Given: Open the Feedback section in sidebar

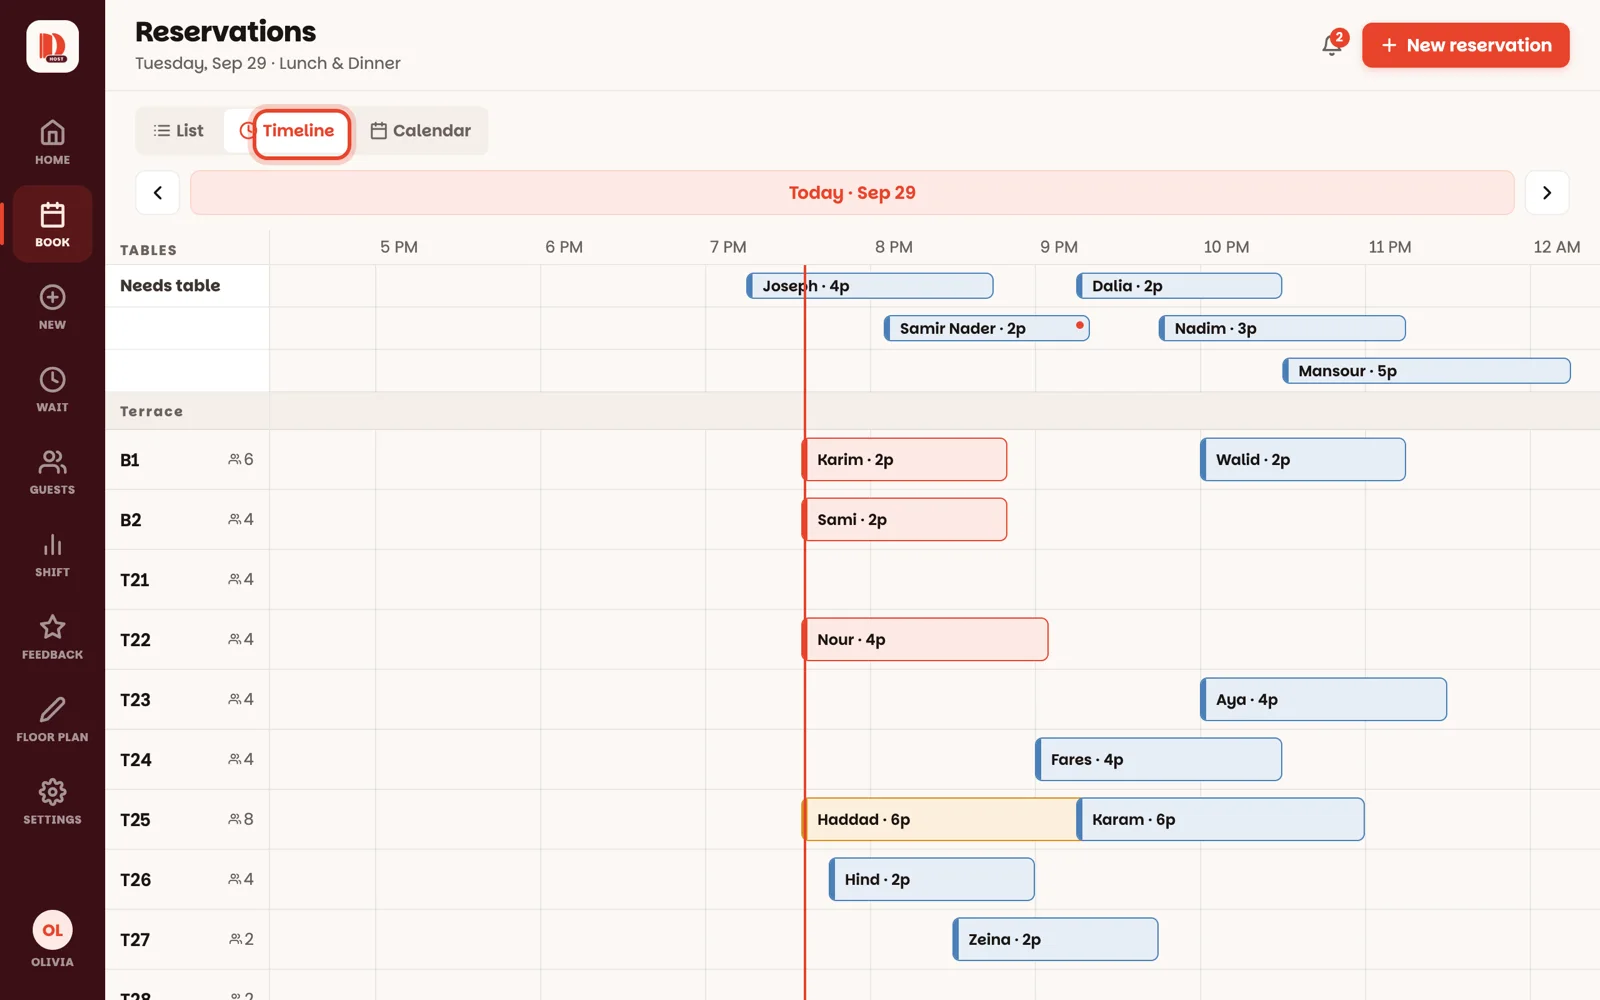Looking at the screenshot, I should [52, 637].
